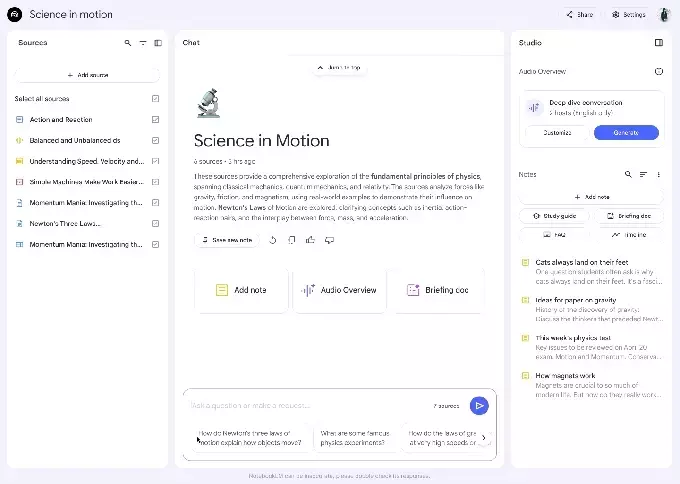Collapse the Sources panel icon

[158, 43]
